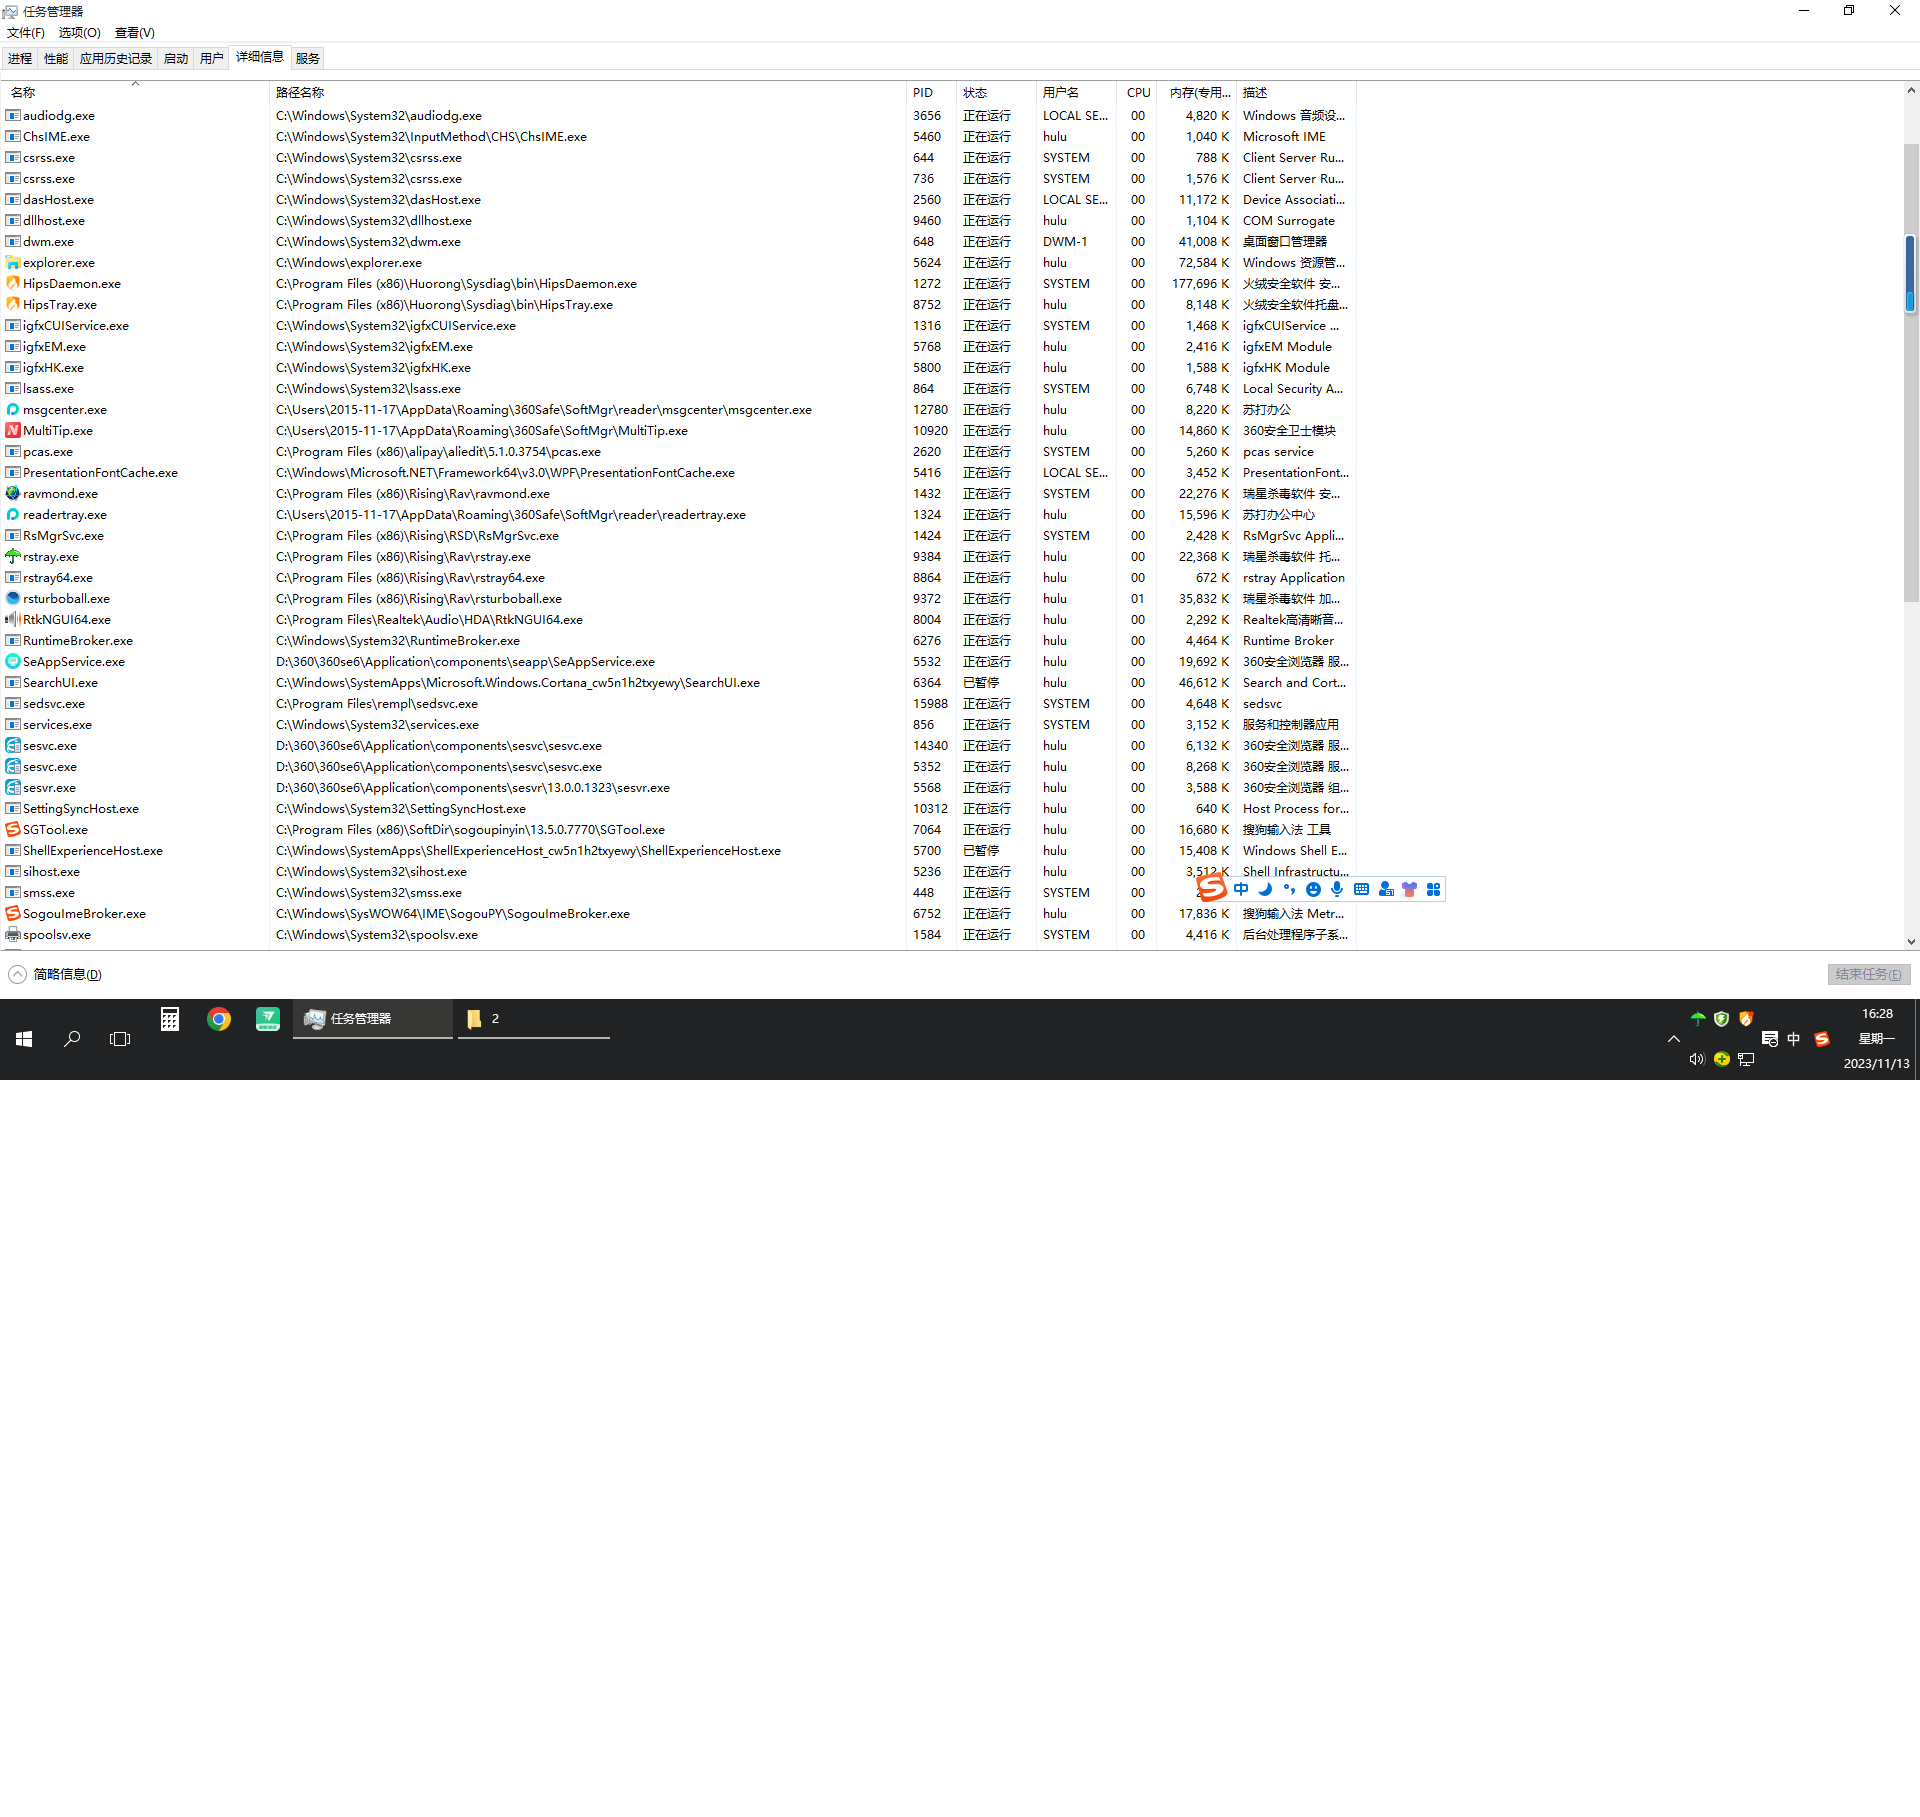Image resolution: width=1920 pixels, height=1817 pixels.
Task: Sort by the 描述 column header
Action: 1297,92
